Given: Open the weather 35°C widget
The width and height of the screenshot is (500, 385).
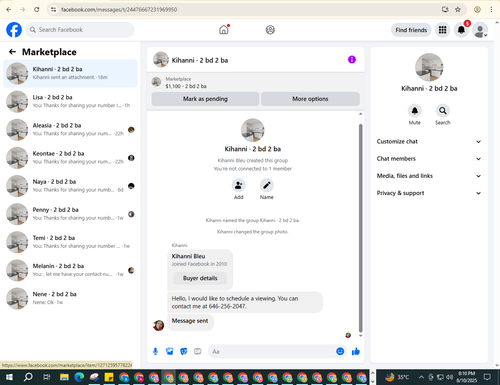Looking at the screenshot, I should (x=397, y=377).
